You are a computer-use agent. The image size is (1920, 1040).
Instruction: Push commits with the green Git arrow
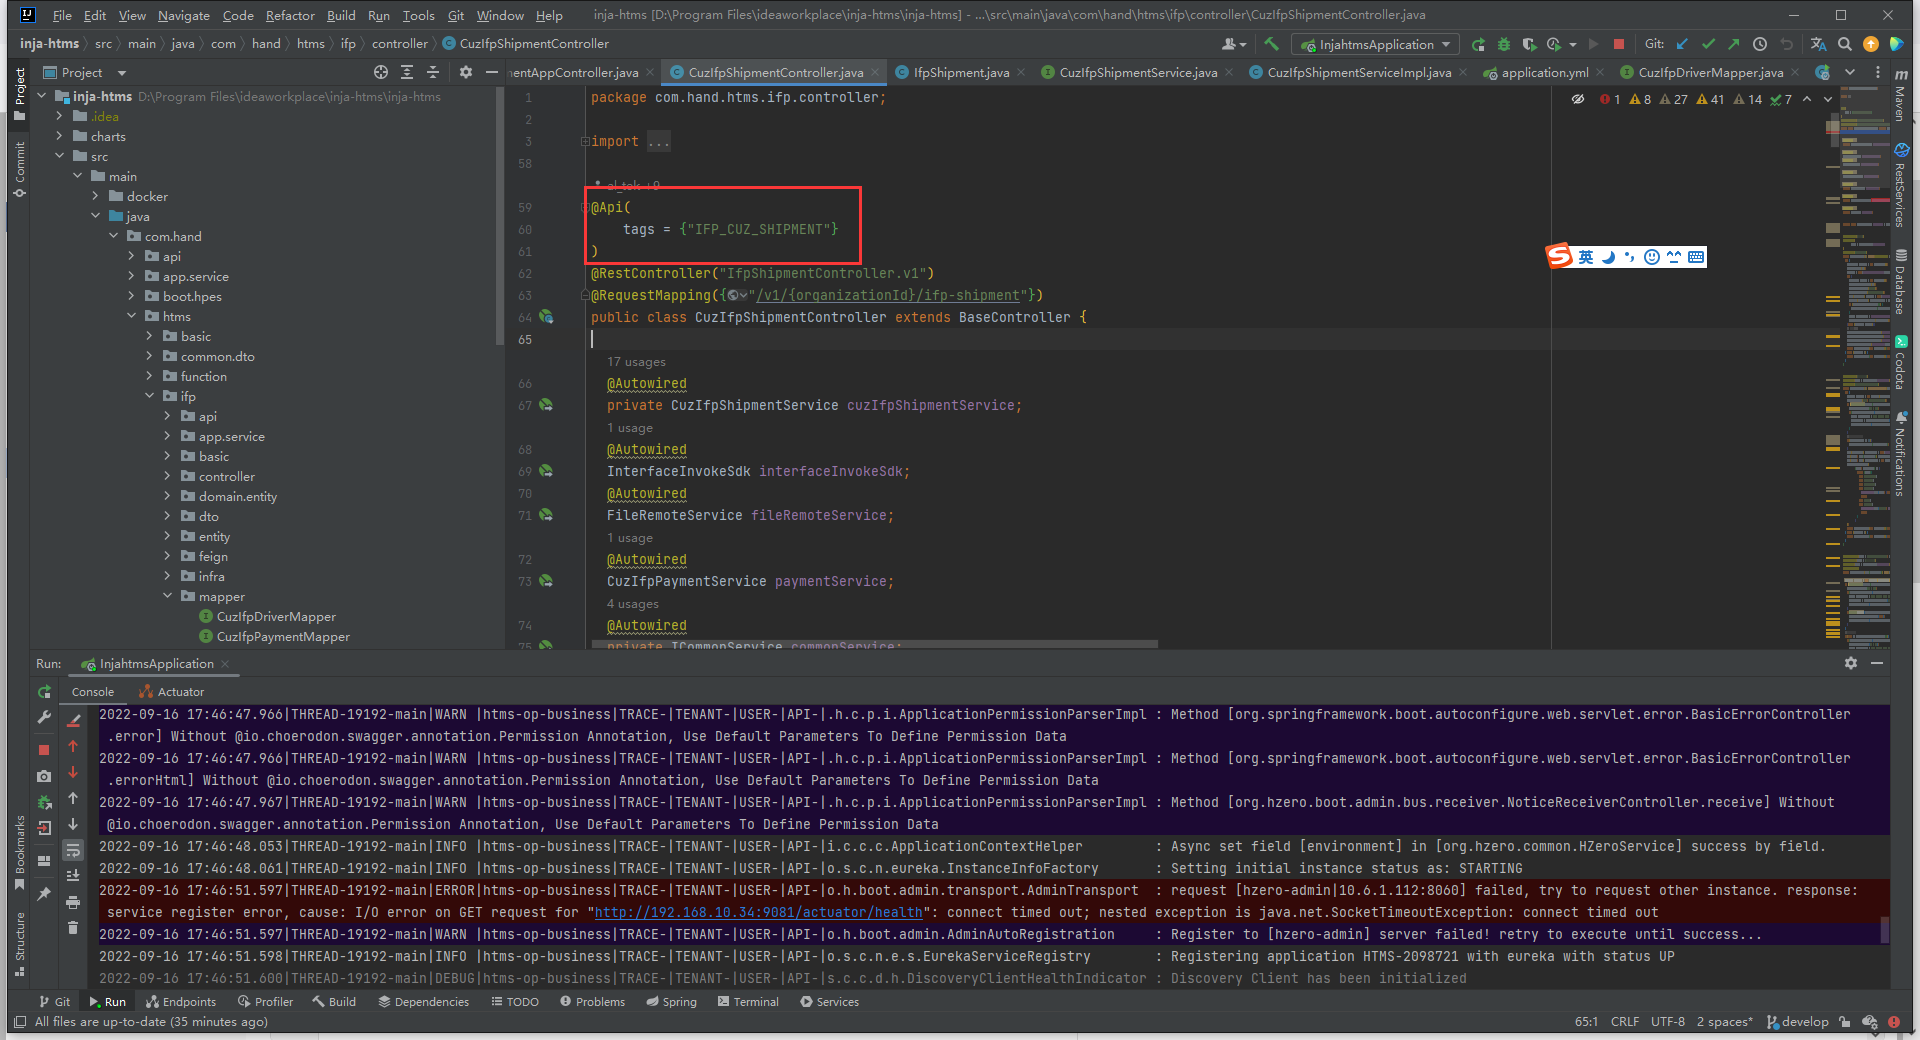(x=1734, y=44)
